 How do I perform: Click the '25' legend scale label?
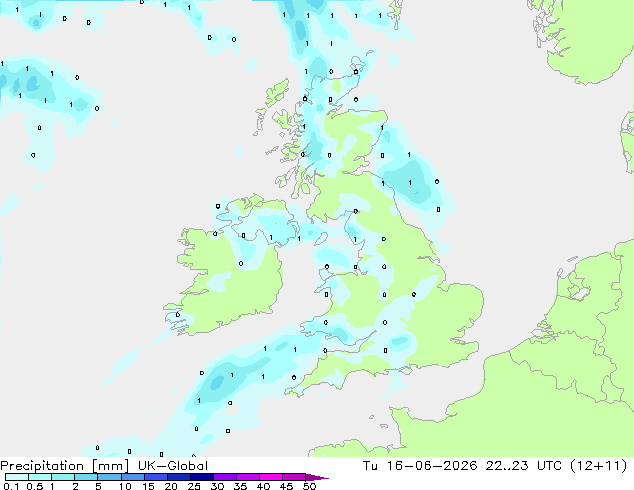(x=194, y=486)
